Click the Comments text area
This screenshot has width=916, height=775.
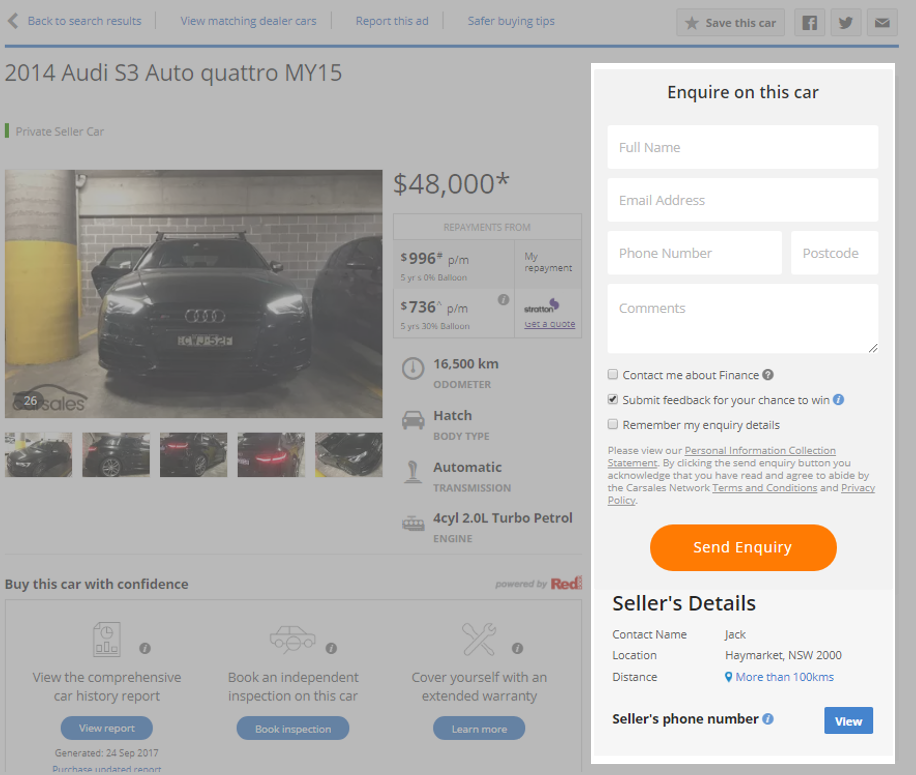click(x=742, y=319)
